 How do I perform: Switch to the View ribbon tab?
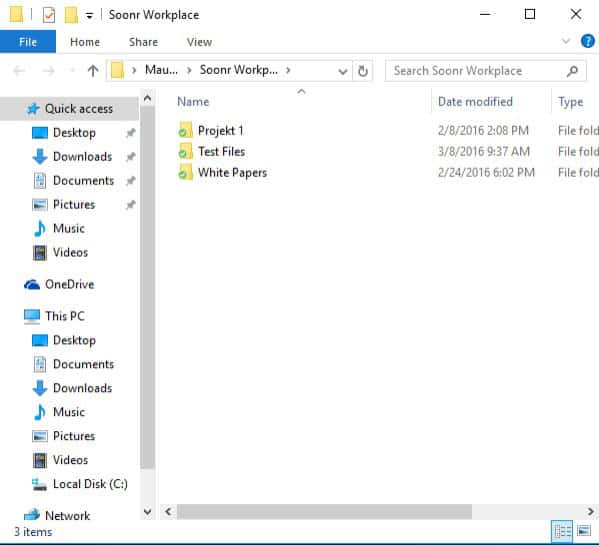click(199, 42)
